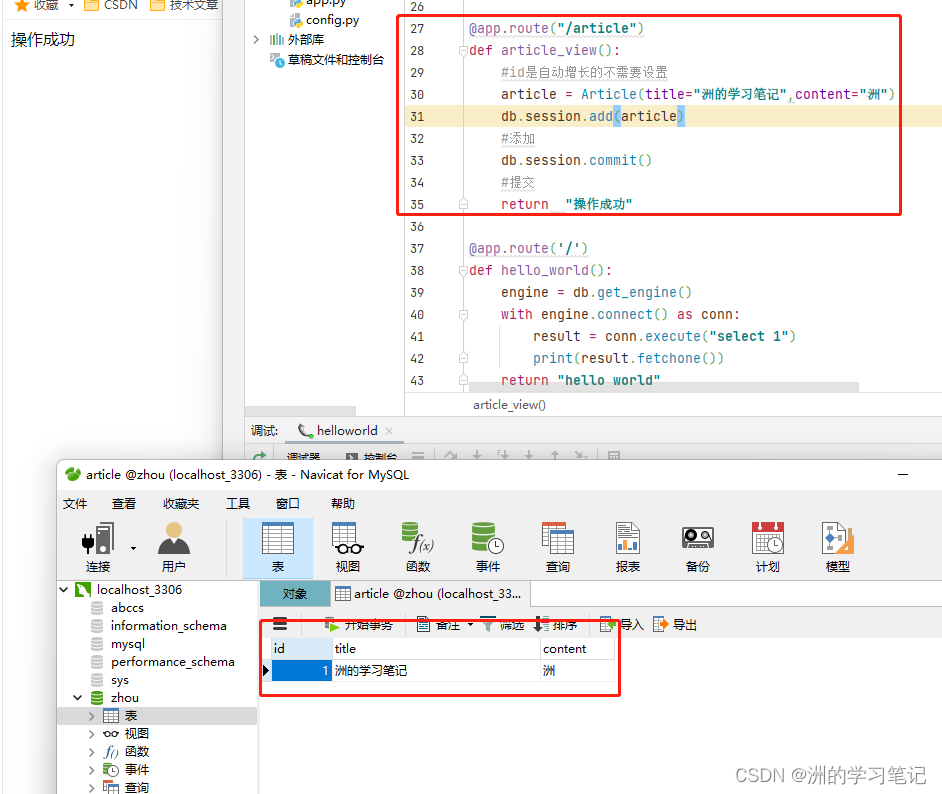Select the Table (表) toolbar icon
942x794 pixels.
point(278,547)
